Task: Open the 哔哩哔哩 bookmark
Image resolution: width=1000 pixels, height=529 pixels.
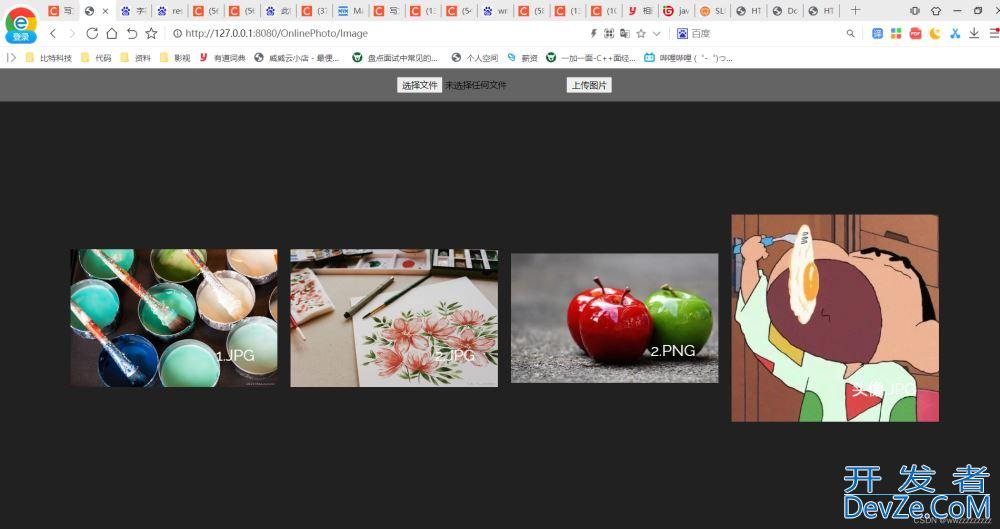Action: click(x=688, y=57)
